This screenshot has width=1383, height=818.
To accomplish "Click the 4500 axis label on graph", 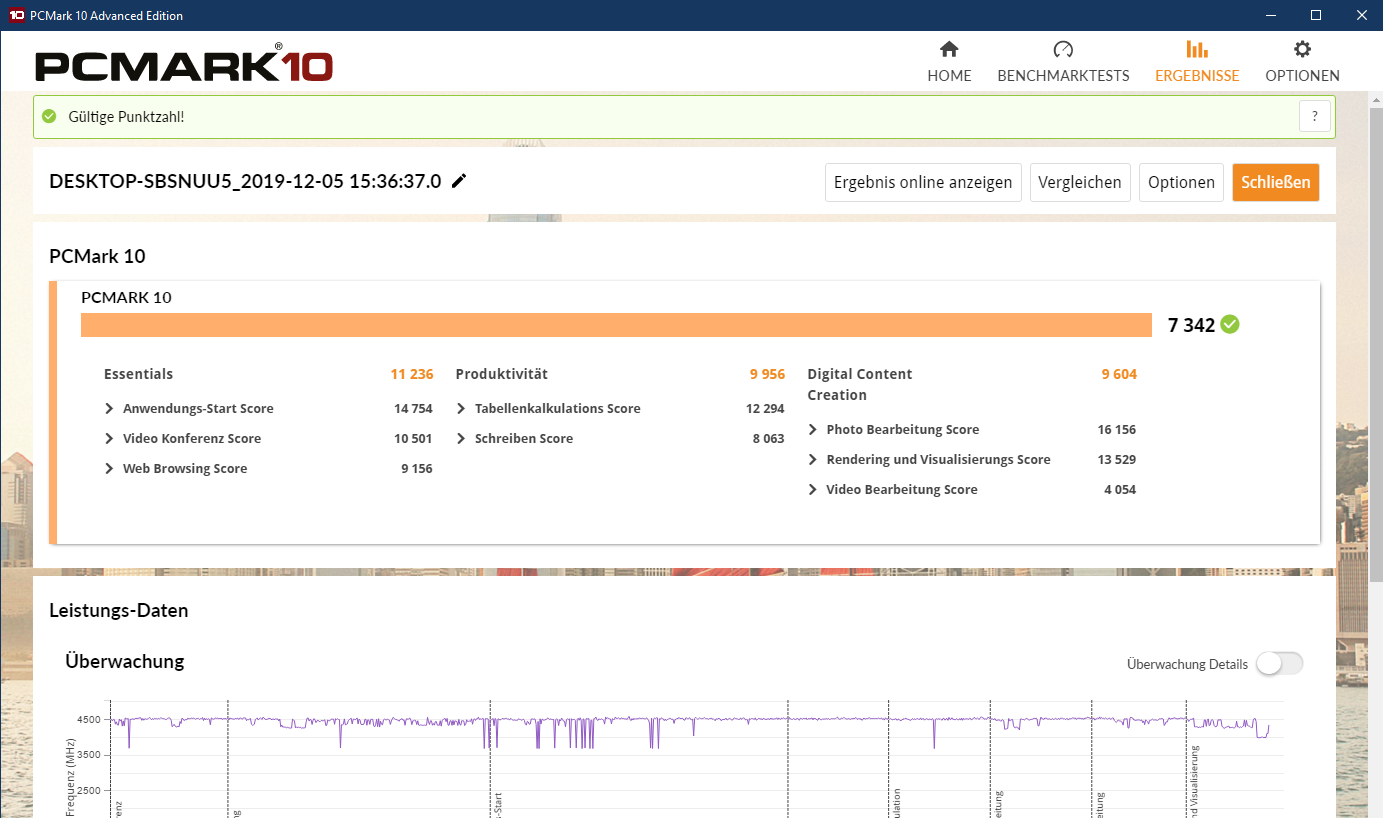I will pos(88,720).
